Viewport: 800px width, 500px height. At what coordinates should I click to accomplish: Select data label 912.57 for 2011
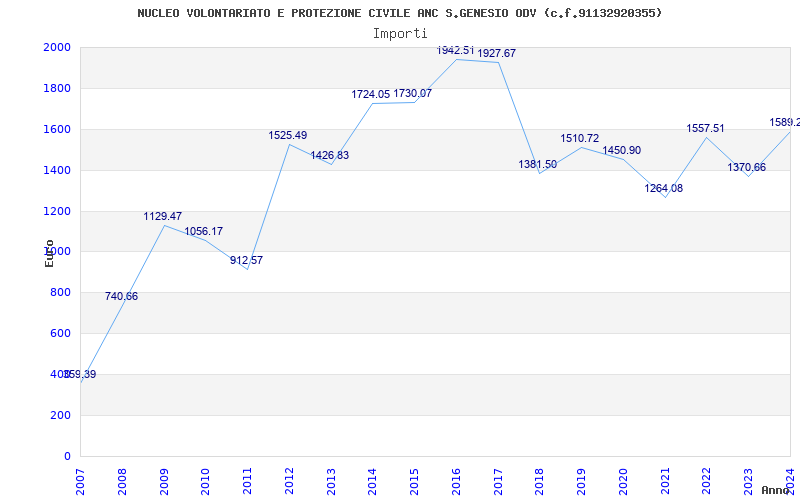coord(246,260)
